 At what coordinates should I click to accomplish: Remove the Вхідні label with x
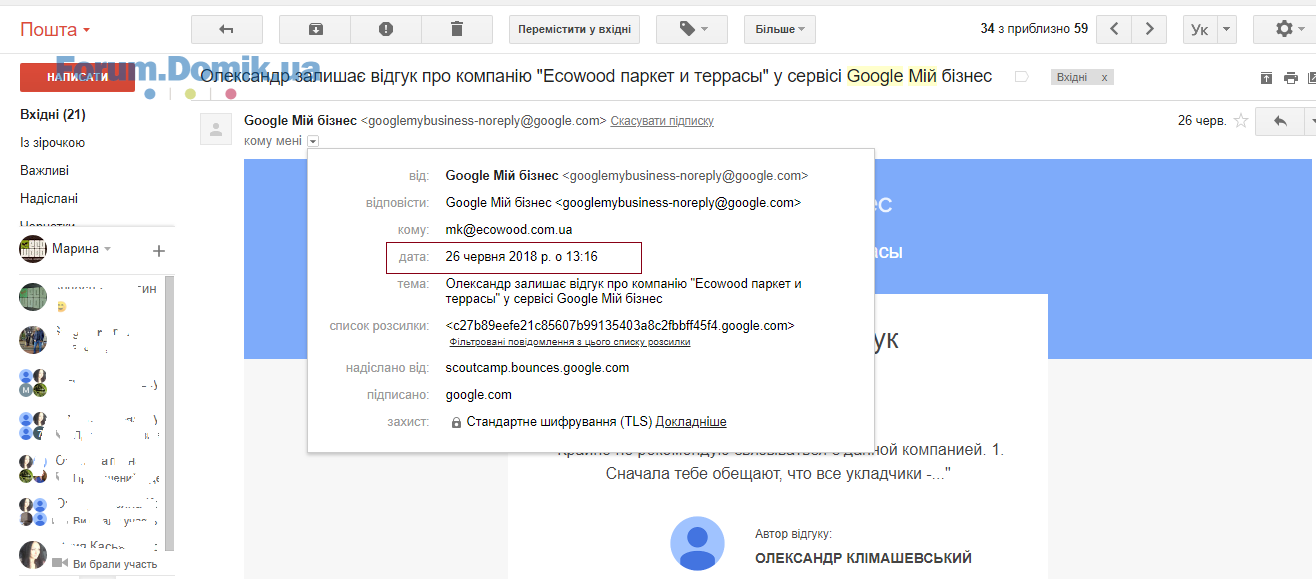click(1104, 77)
